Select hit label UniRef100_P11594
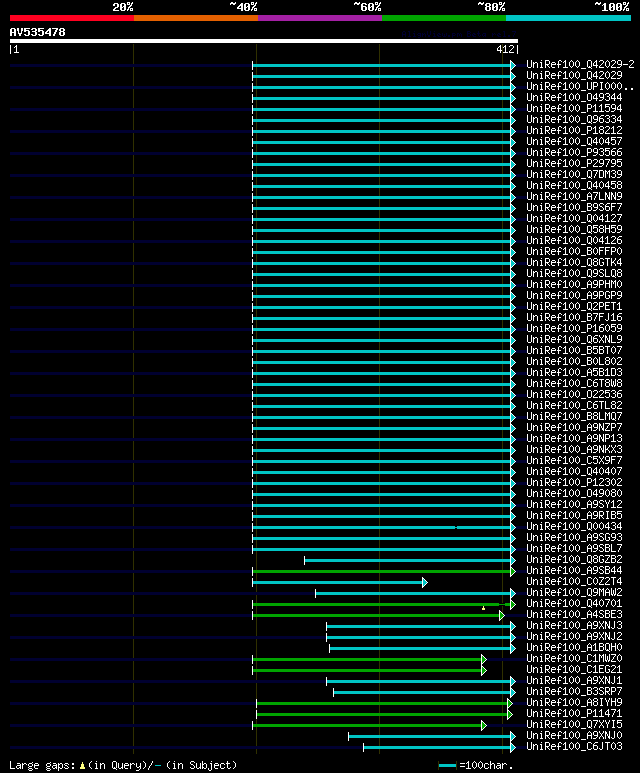 point(574,108)
